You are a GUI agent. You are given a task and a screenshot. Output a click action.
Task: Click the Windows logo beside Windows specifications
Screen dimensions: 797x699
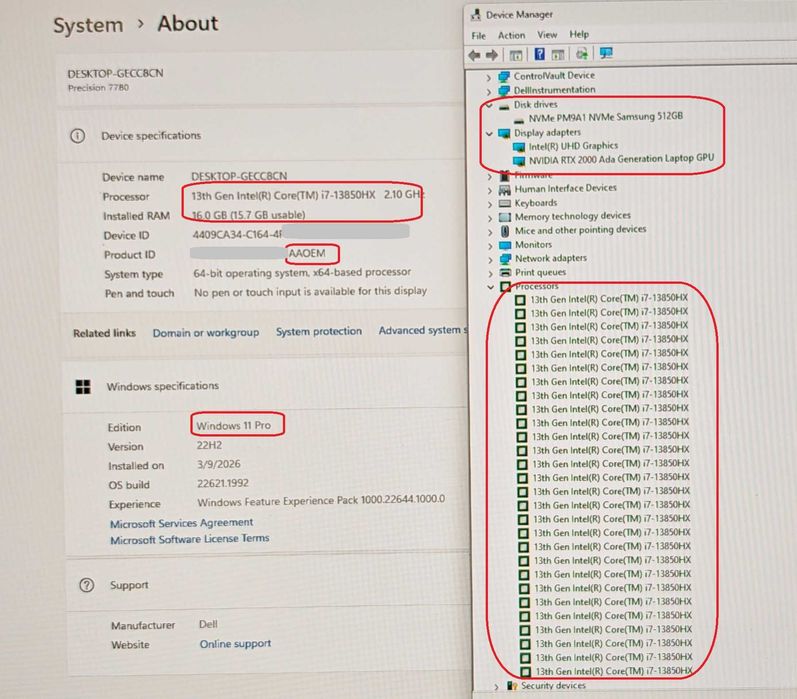(83, 387)
